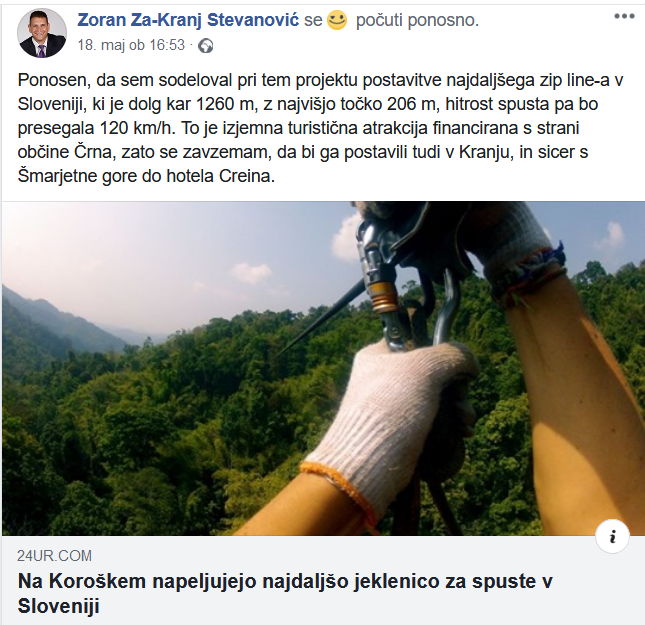Open Zoran's round profile picture
The width and height of the screenshot is (645, 625).
pos(42,33)
